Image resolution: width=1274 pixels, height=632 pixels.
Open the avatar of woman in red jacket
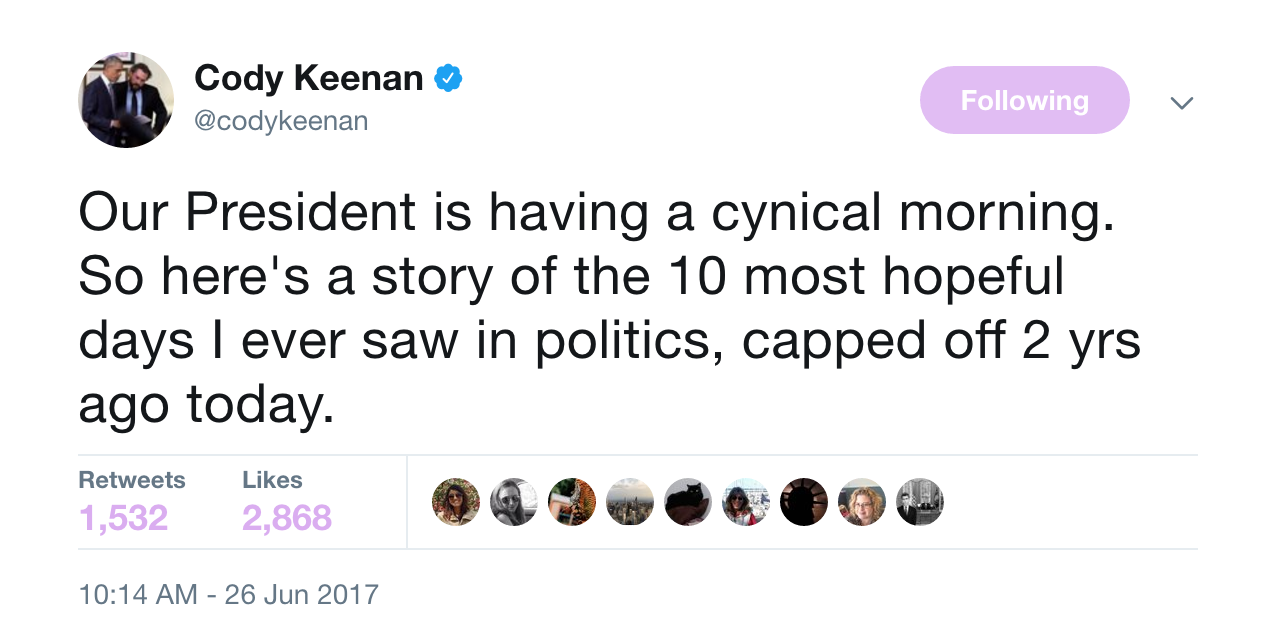(x=746, y=502)
